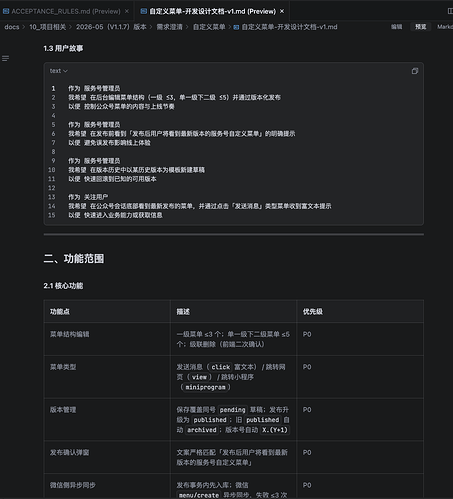Open docs breadcrumb folder
The width and height of the screenshot is (453, 499).
12,27
